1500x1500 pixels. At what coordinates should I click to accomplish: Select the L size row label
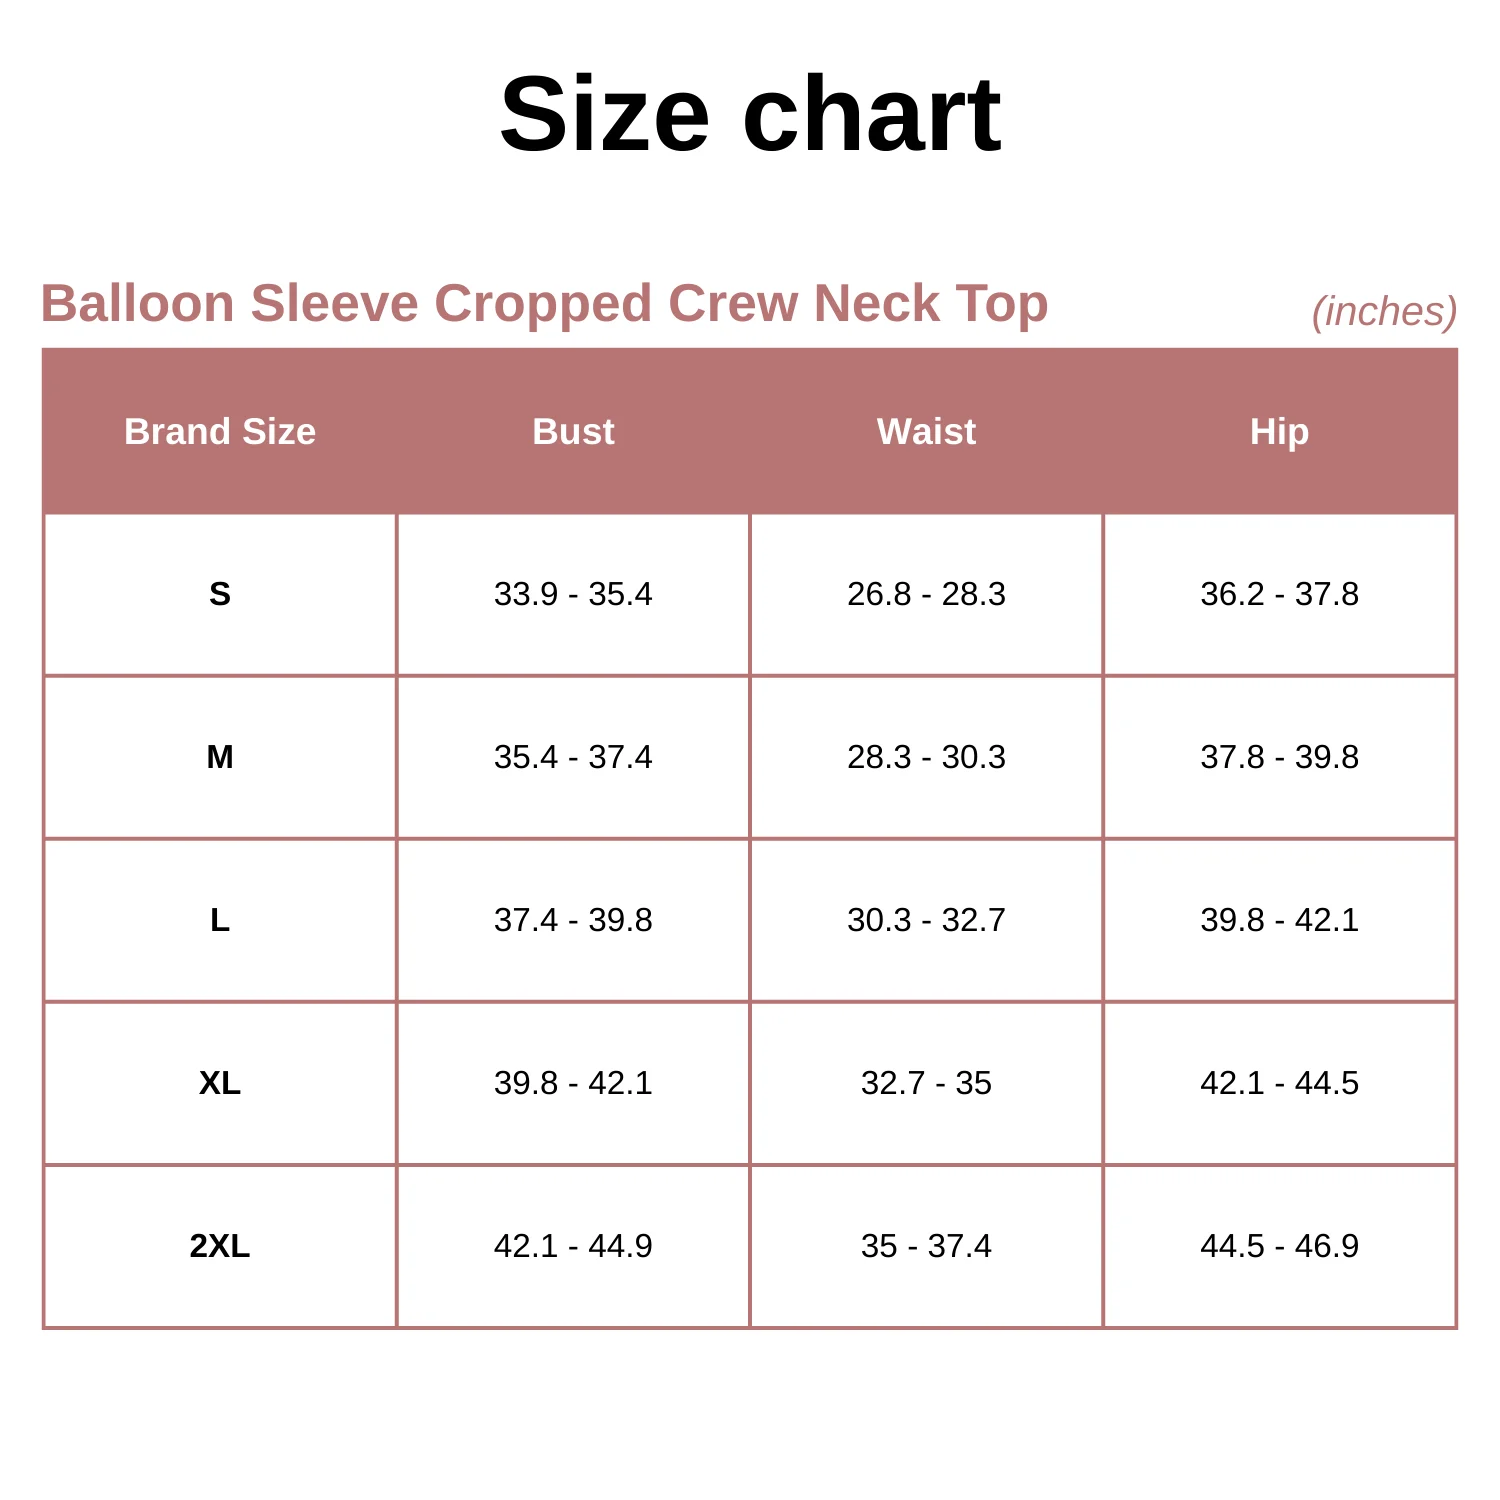click(220, 920)
